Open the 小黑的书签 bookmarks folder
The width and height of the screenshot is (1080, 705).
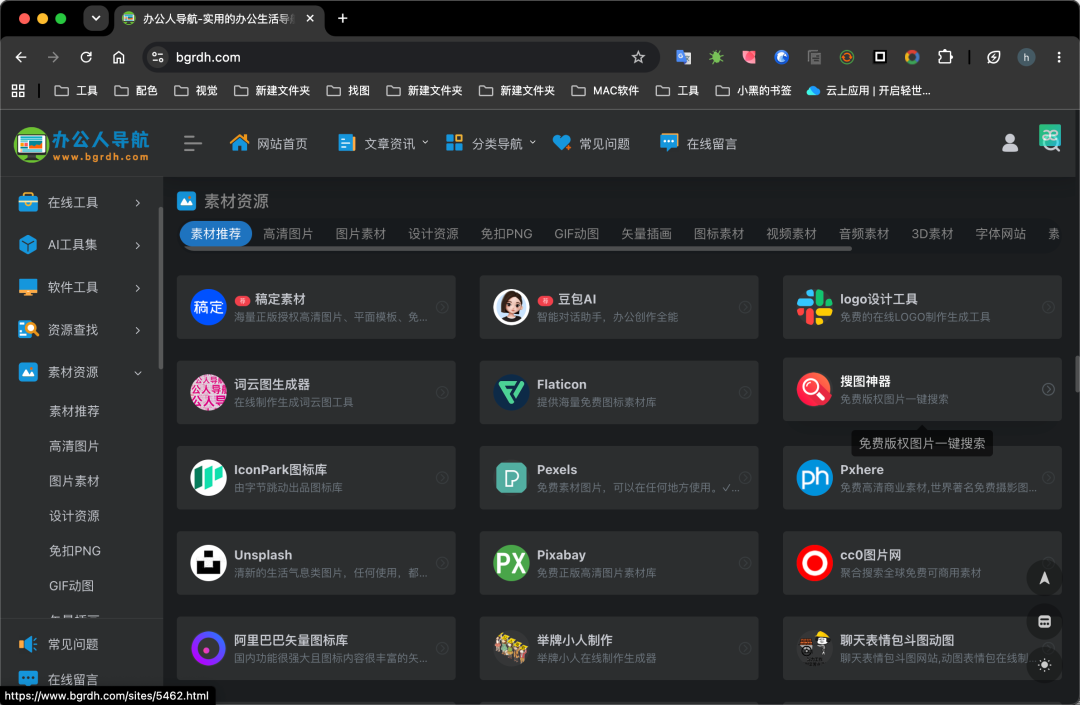[x=754, y=91]
